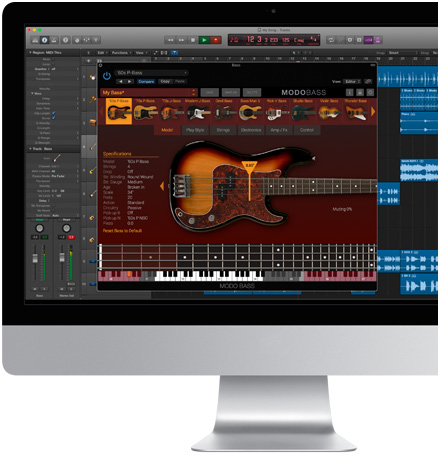The height and width of the screenshot is (455, 438).
Task: Toggle the Clip Length checkbox
Action: click(54, 113)
